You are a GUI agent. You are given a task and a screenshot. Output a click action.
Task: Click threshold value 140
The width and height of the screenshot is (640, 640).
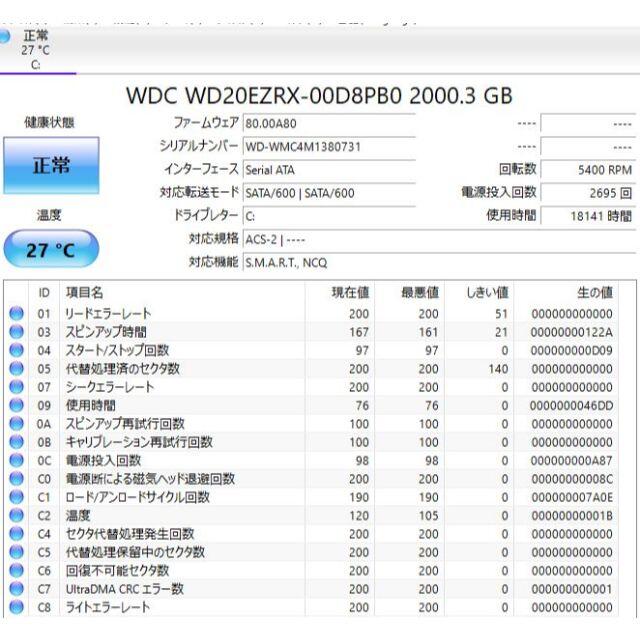point(498,369)
